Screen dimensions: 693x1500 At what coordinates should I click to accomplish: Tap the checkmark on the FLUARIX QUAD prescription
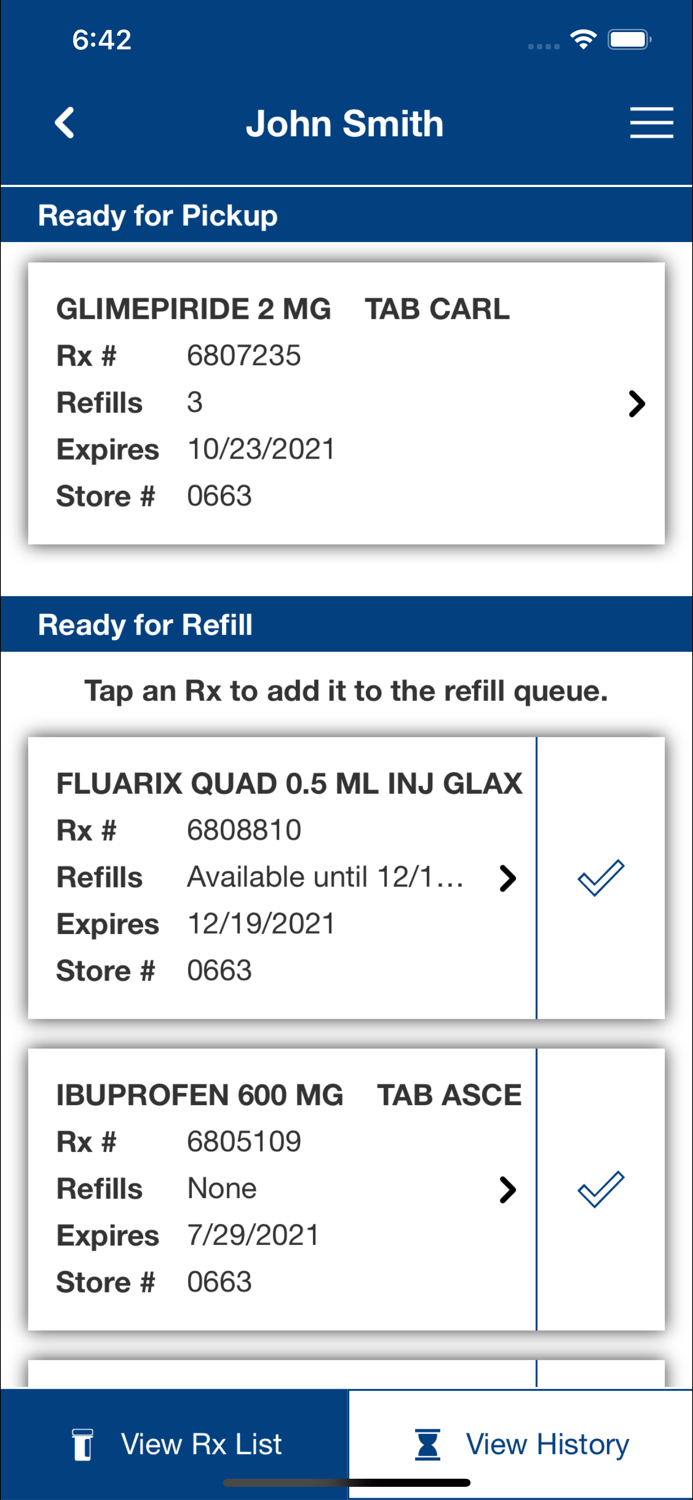[599, 877]
